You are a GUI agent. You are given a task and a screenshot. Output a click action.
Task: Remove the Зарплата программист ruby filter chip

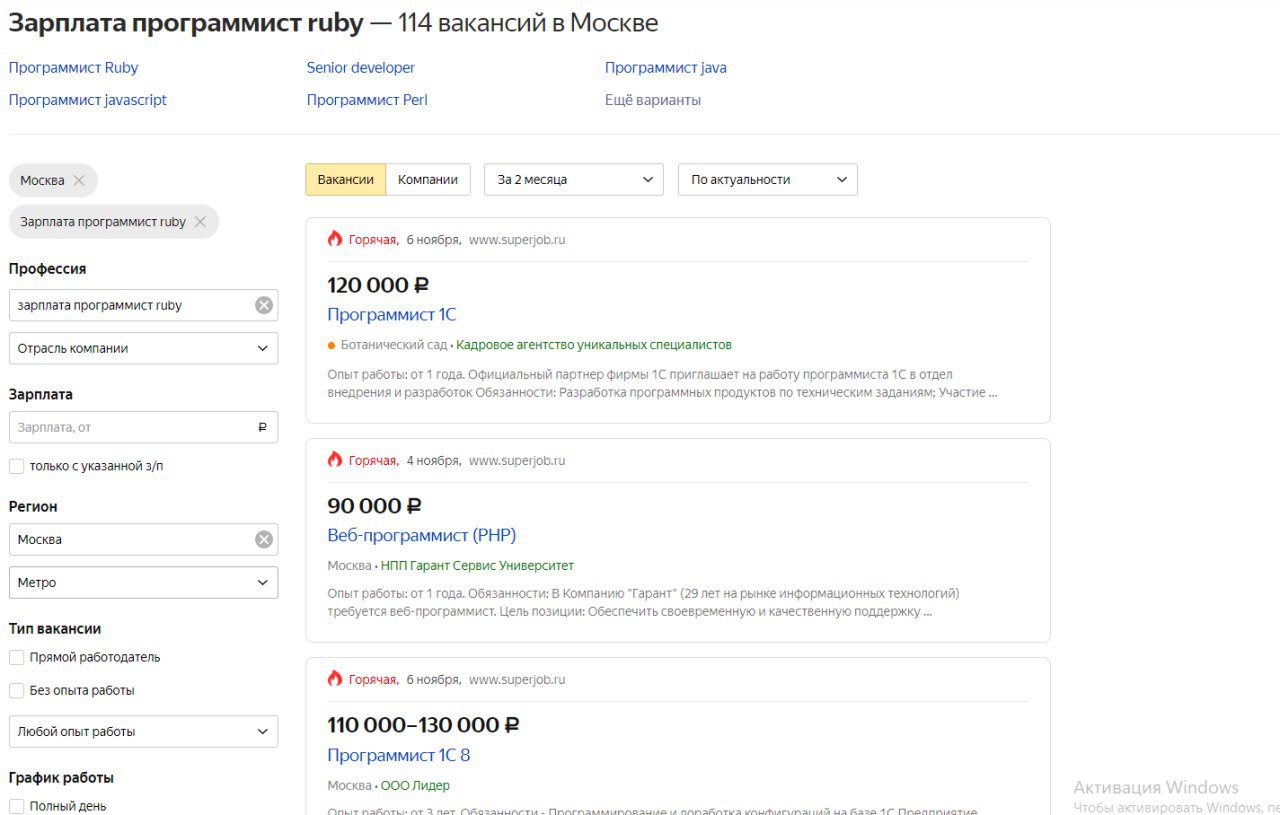pyautogui.click(x=200, y=222)
